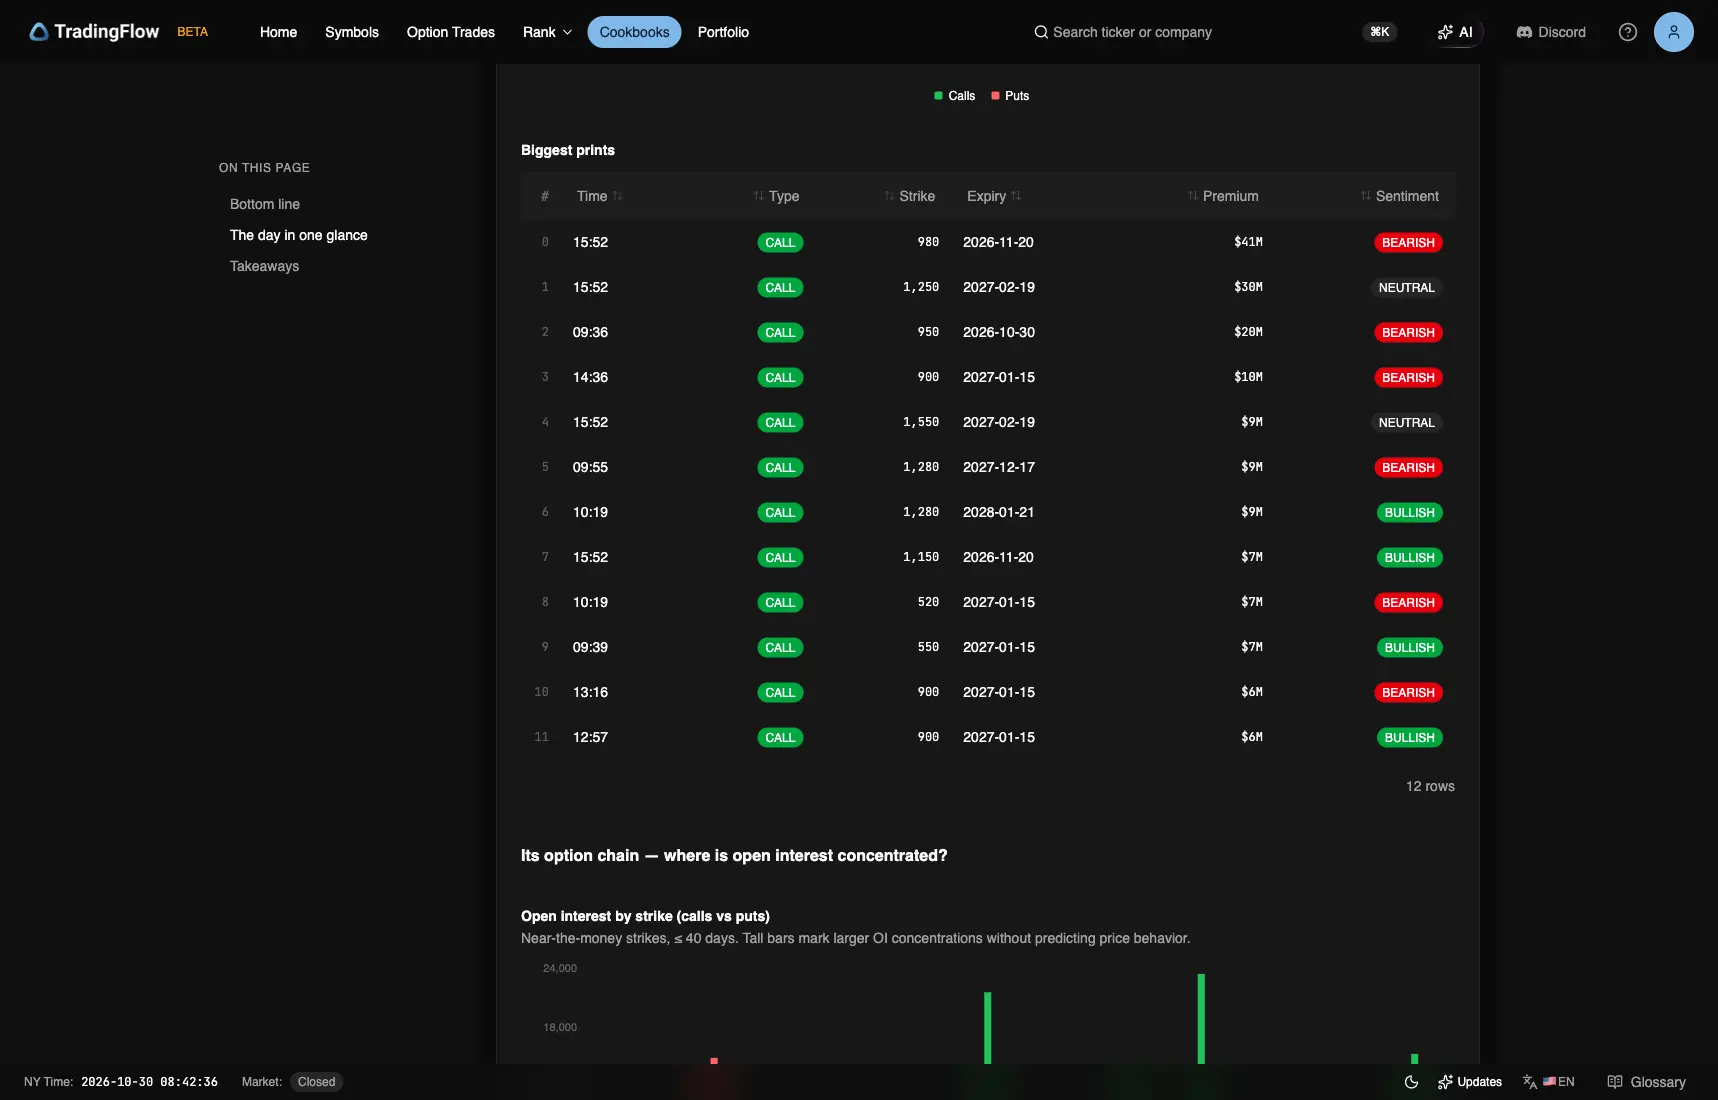1718x1100 pixels.
Task: Click the ⌘K shortcut badge
Action: click(1380, 32)
